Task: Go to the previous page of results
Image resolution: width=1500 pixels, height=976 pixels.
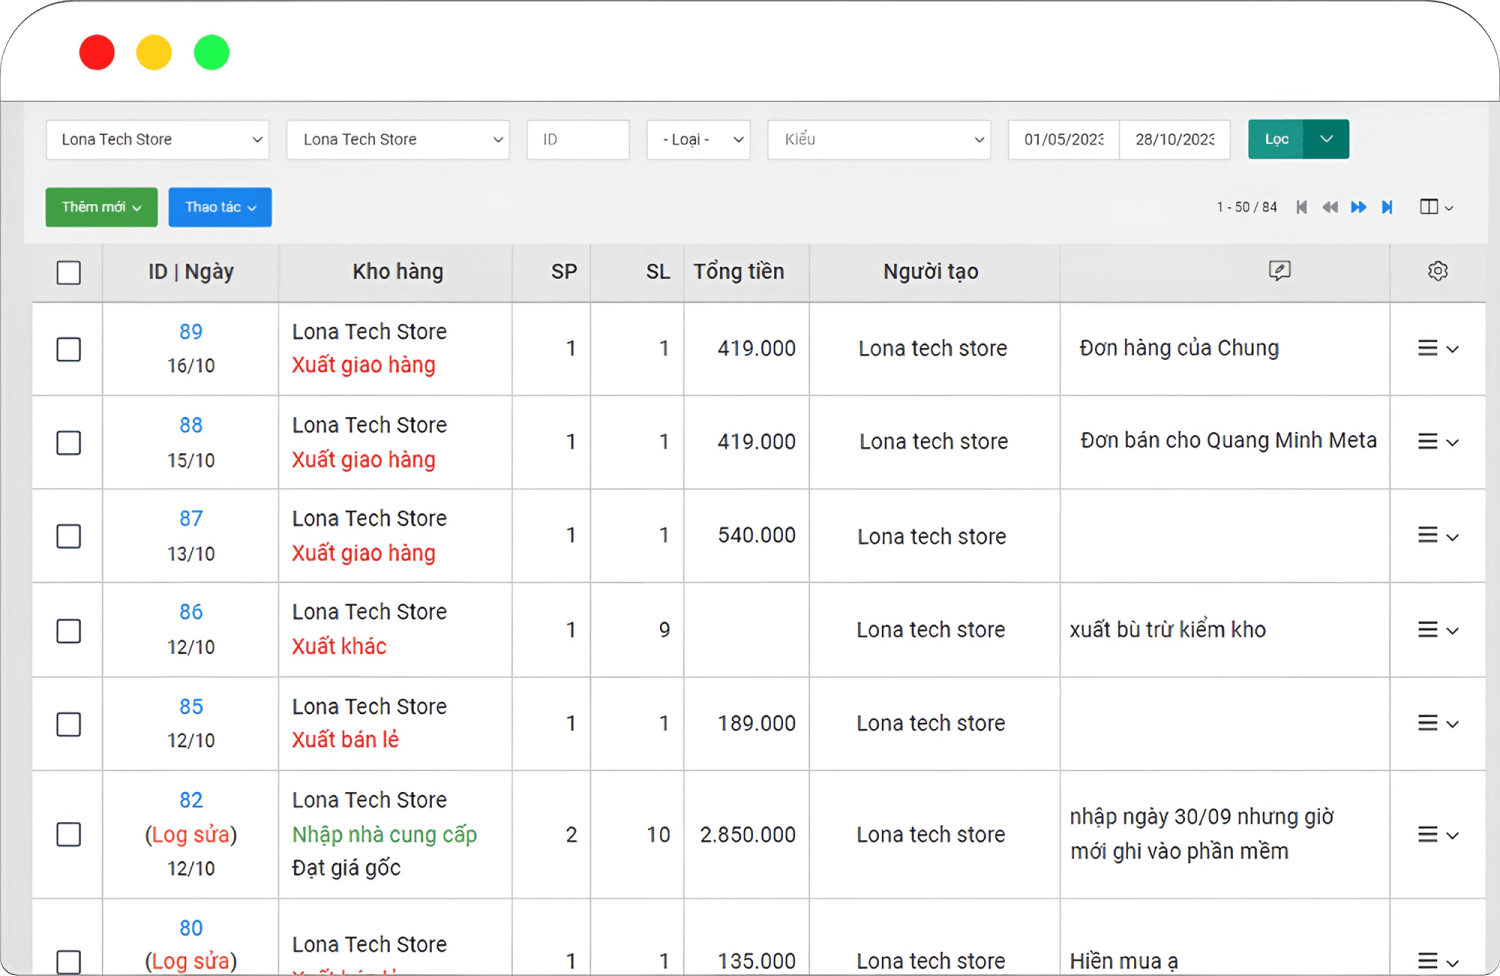Action: click(x=1329, y=207)
